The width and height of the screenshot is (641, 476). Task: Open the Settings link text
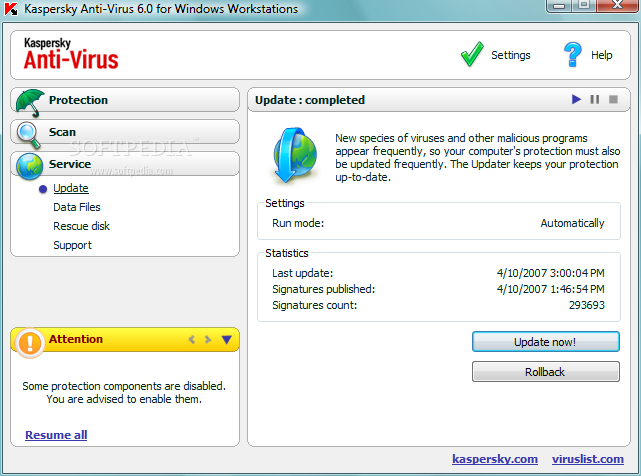tap(511, 55)
